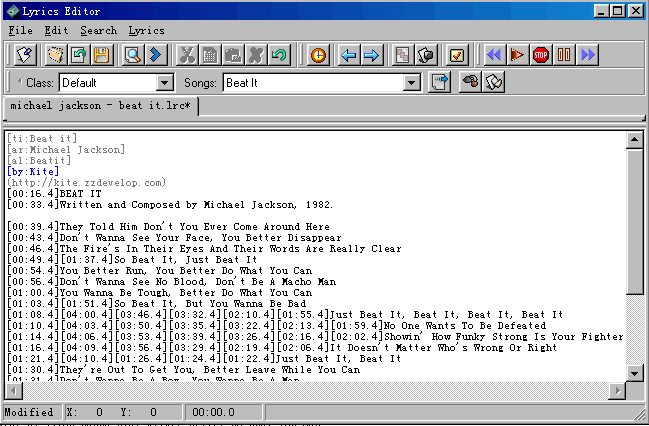Click the You Better Disappear lyric line
Image resolution: width=649 pixels, height=426 pixels.
tap(174, 238)
